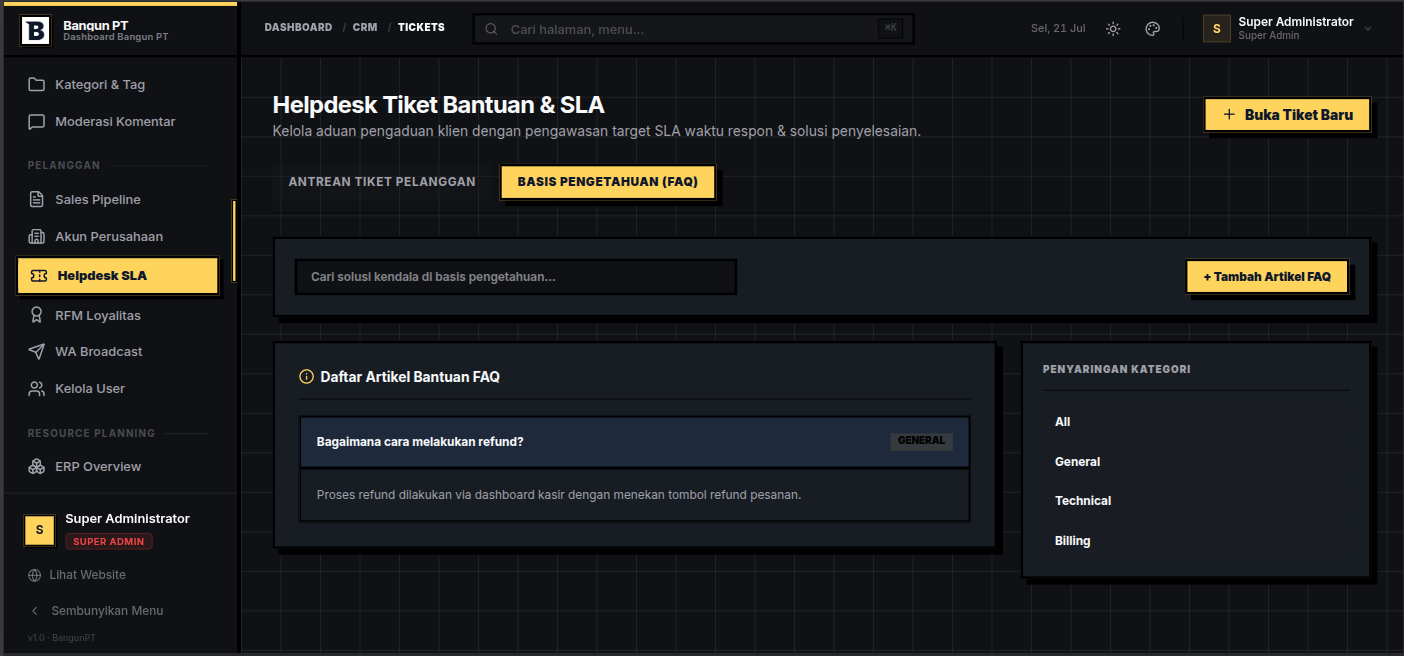Select Basis Pengetahuan (FAQ) tab
This screenshot has width=1404, height=656.
tap(608, 182)
